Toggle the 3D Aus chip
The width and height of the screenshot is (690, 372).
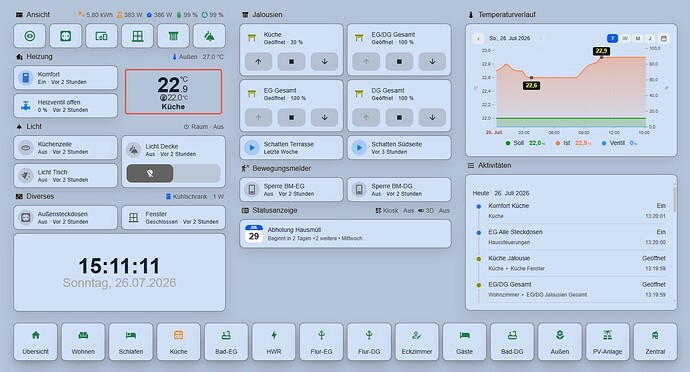[433, 210]
